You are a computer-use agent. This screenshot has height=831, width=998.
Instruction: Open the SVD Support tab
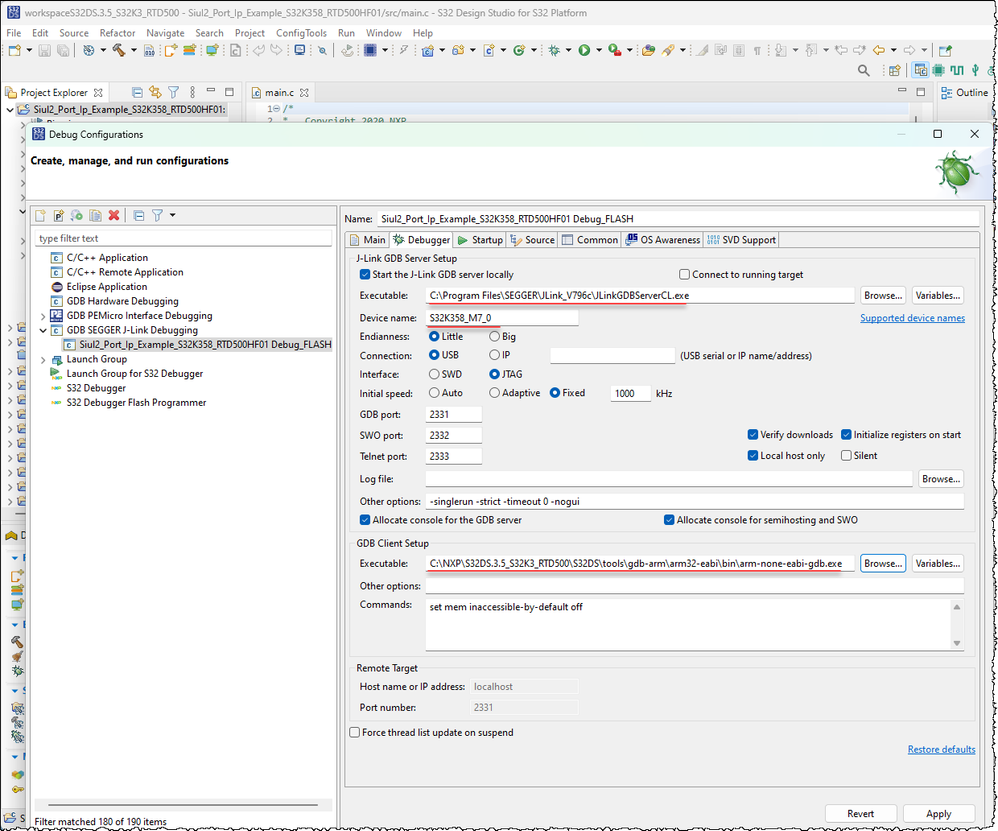pyautogui.click(x=741, y=240)
